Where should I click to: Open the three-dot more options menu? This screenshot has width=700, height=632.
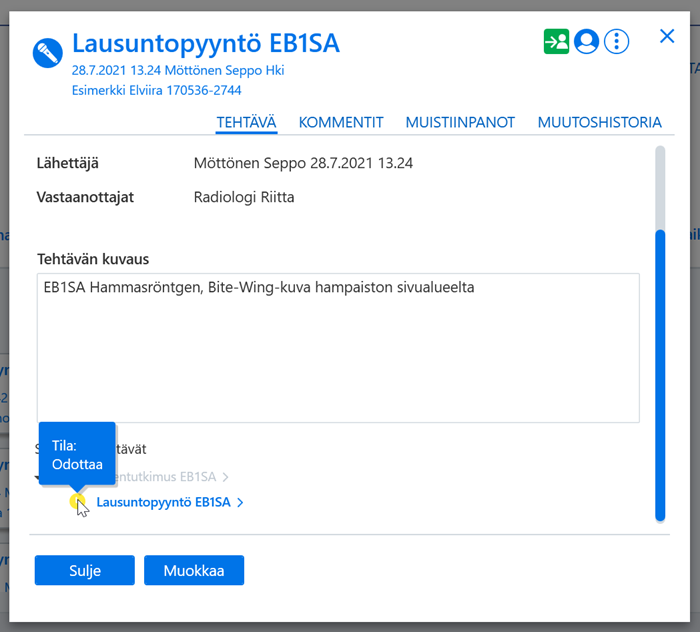[617, 42]
